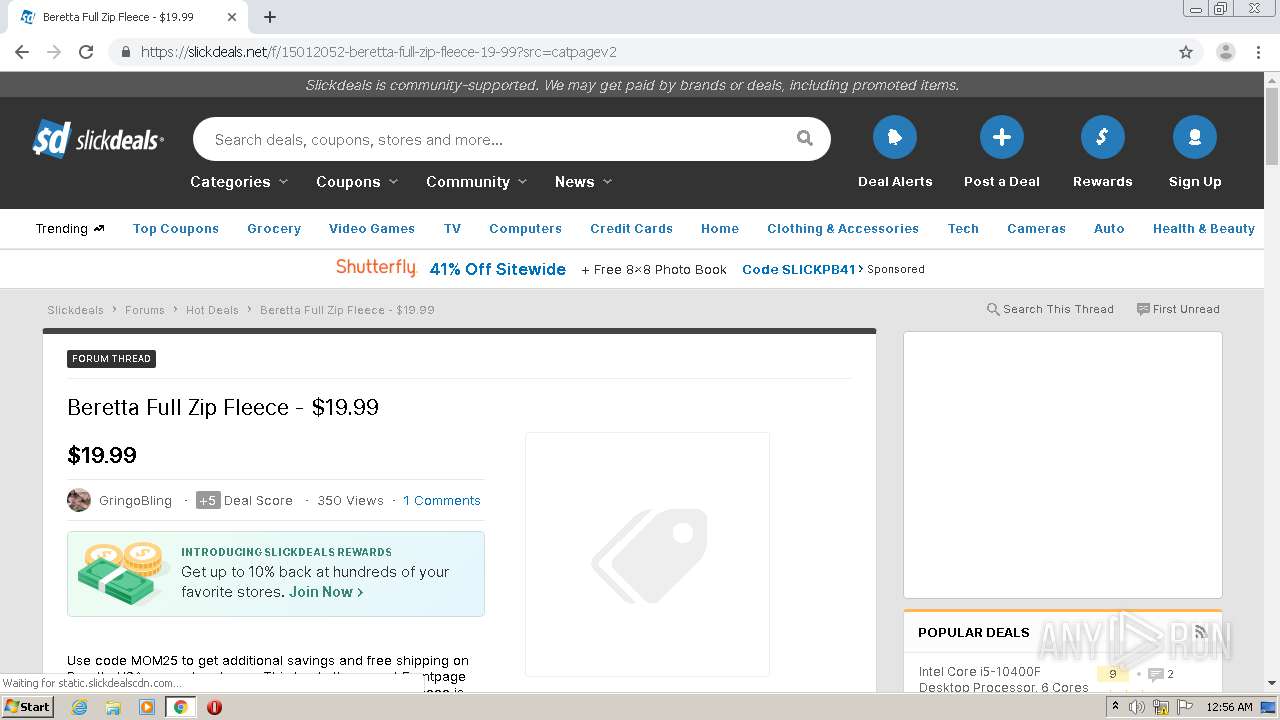Click the rewards money stack image
The width and height of the screenshot is (1280, 720).
tap(122, 573)
